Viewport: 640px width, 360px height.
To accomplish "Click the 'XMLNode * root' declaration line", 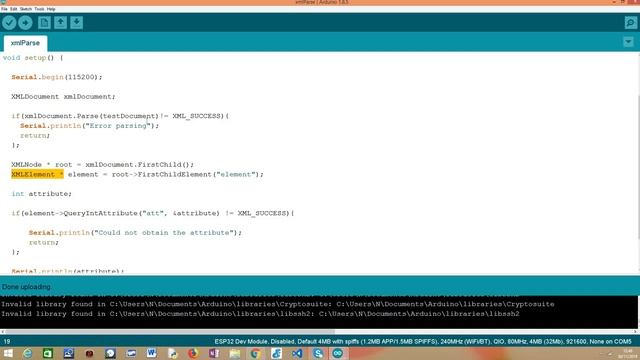I will coord(102,164).
